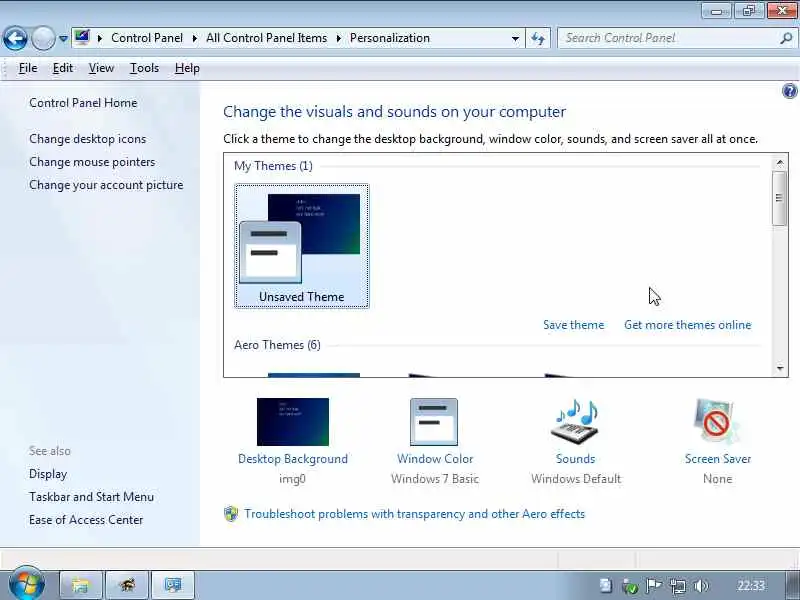Refresh the Personalization page
Viewport: 800px width, 600px height.
click(538, 38)
